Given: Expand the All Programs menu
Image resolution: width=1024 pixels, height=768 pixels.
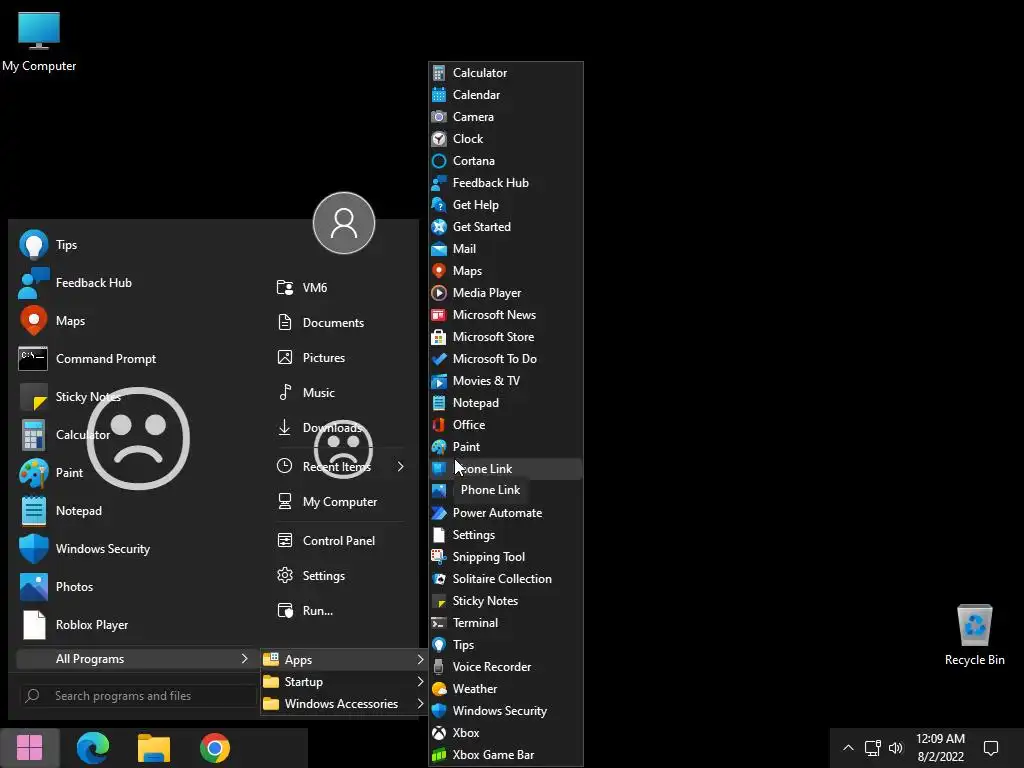Looking at the screenshot, I should (x=135, y=659).
